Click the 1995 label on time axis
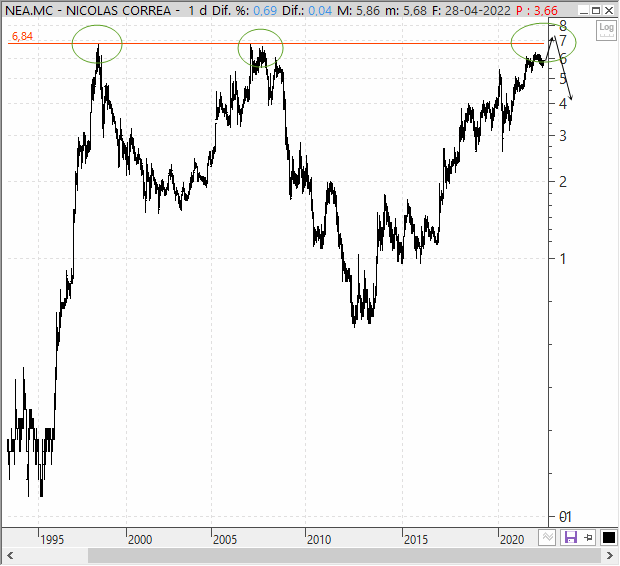This screenshot has width=620, height=566. pos(52,539)
